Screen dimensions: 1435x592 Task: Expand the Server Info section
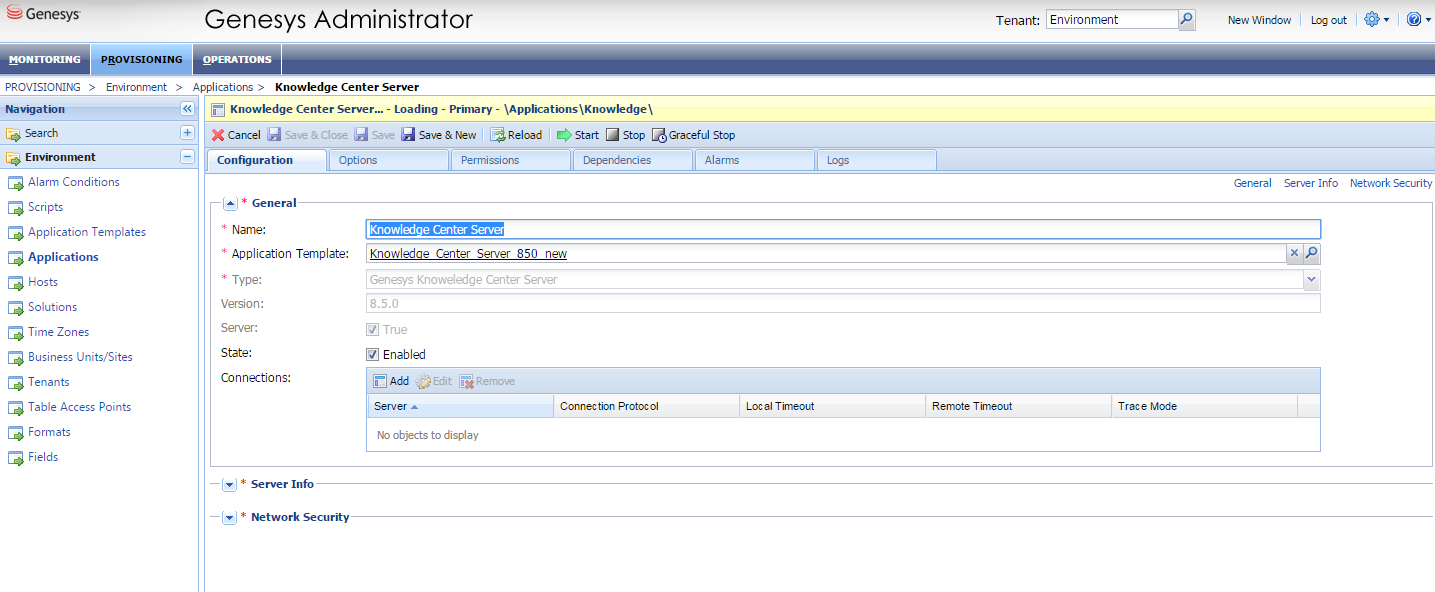229,484
